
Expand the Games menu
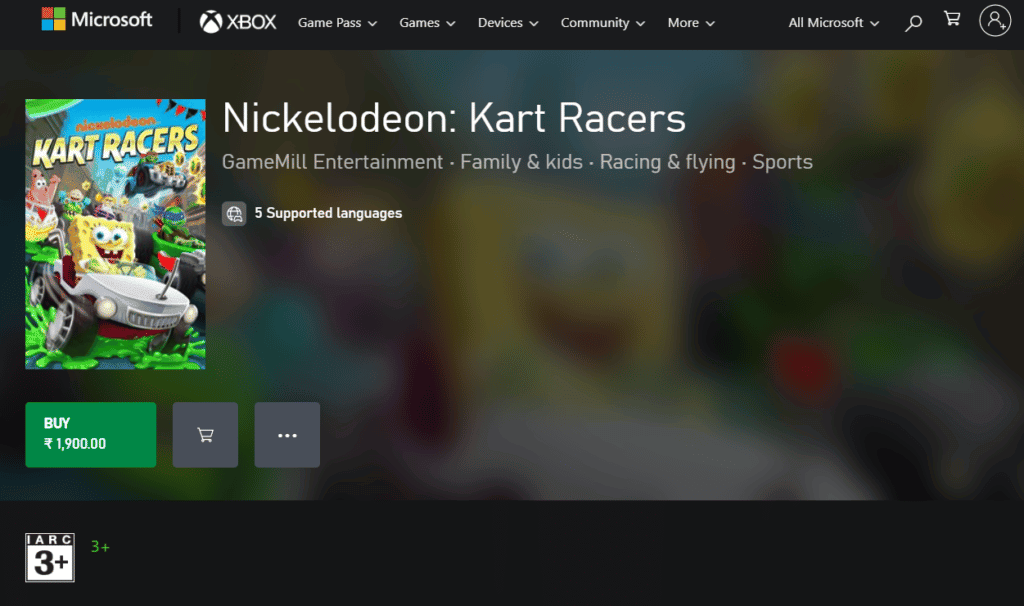pyautogui.click(x=427, y=23)
